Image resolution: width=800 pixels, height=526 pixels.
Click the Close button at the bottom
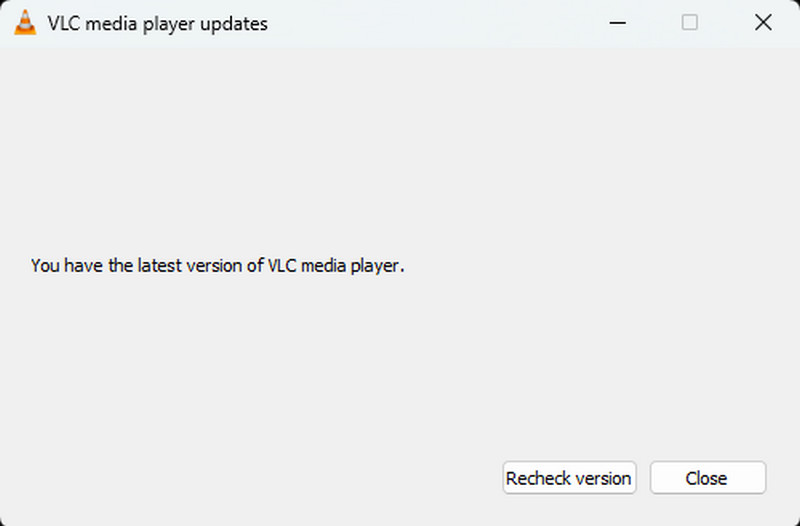(707, 478)
